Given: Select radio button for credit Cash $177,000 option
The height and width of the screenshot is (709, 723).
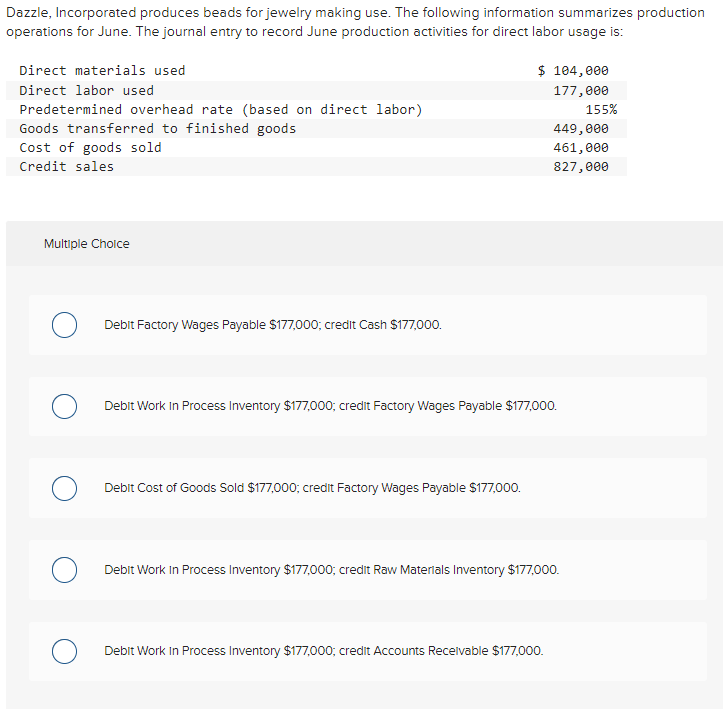Looking at the screenshot, I should 65,325.
